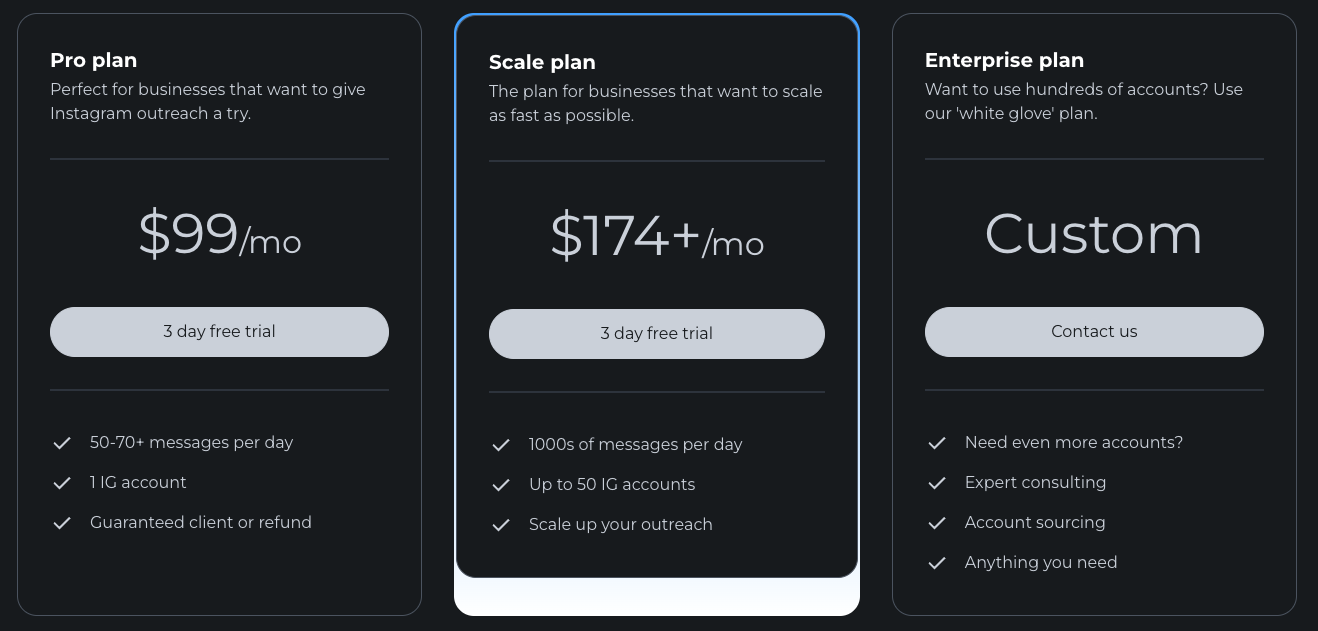Start the Scale plan 3 day free trial
Image resolution: width=1318 pixels, height=631 pixels.
pyautogui.click(x=656, y=333)
